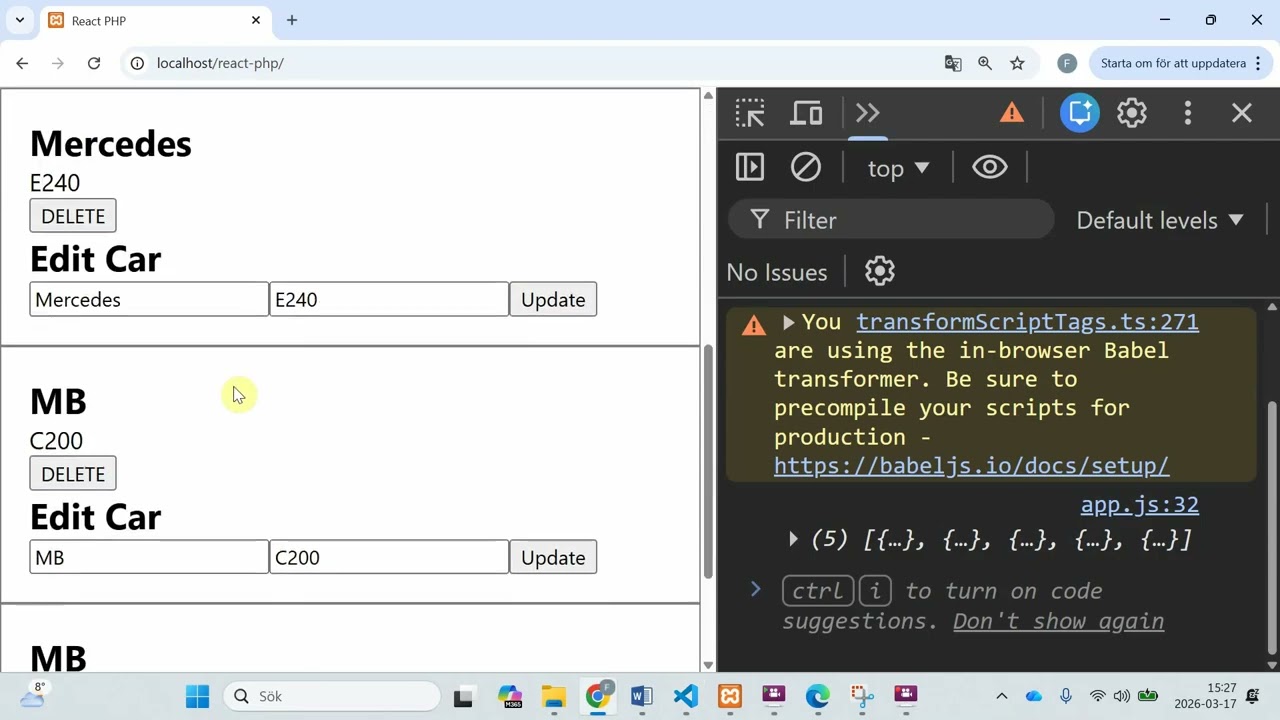Open the zoom magnifier icon in the address bar

(985, 63)
